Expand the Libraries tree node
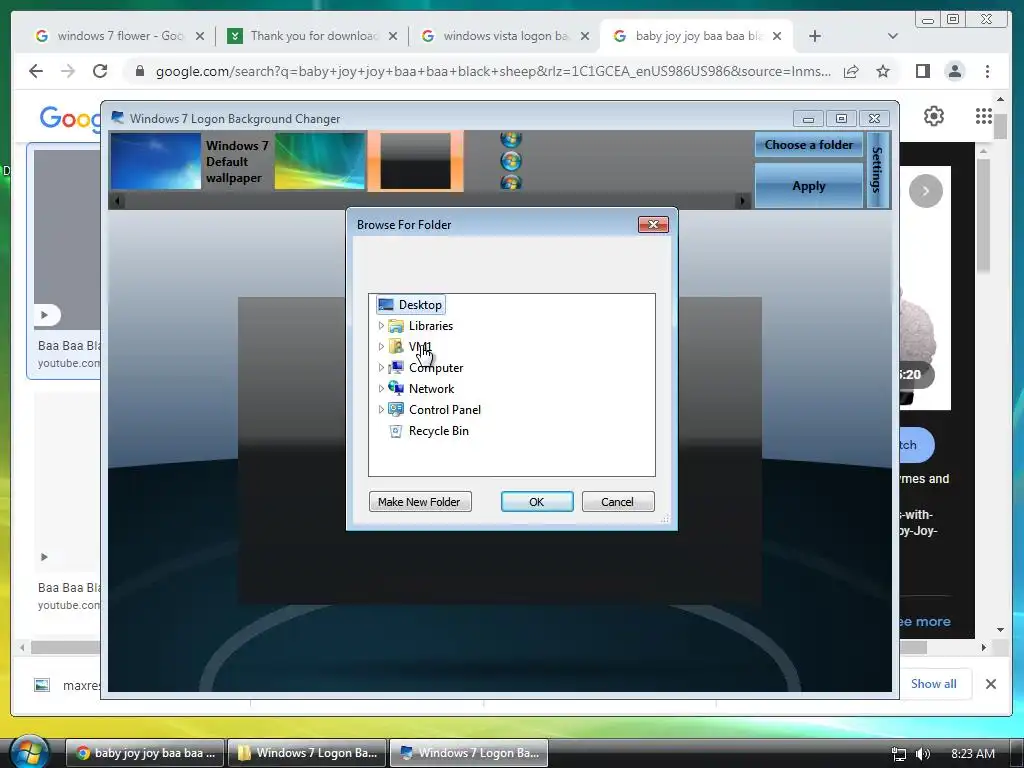 pyautogui.click(x=381, y=325)
